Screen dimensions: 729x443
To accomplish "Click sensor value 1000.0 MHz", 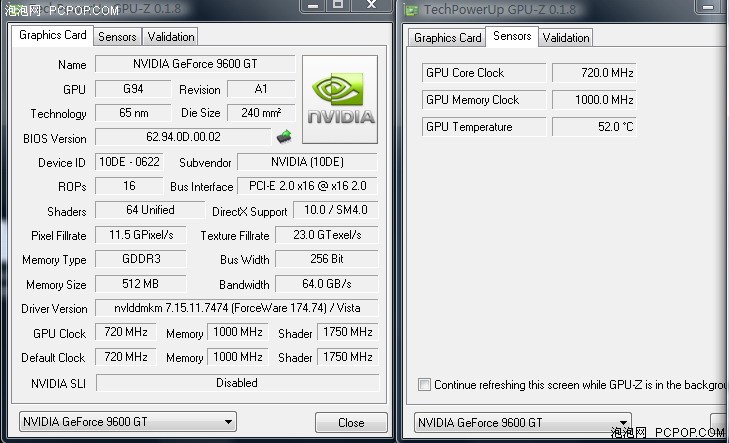I will pos(594,100).
